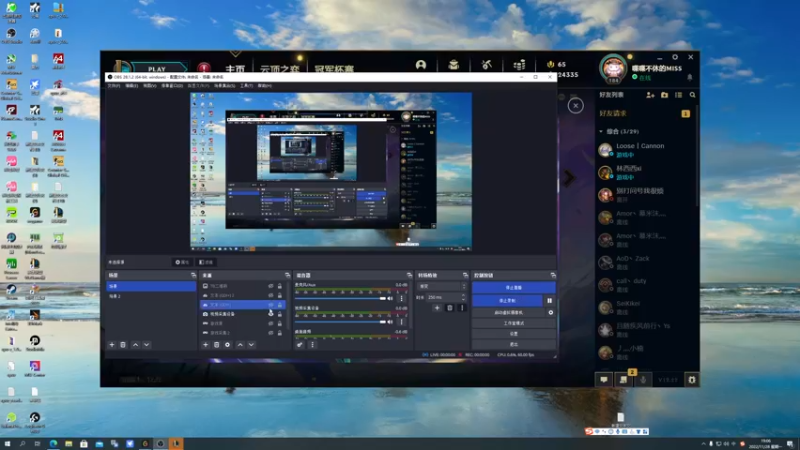Screen dimensions: 800x450
Task: Open the second menu in the OBS menu bar
Action: 132,86
